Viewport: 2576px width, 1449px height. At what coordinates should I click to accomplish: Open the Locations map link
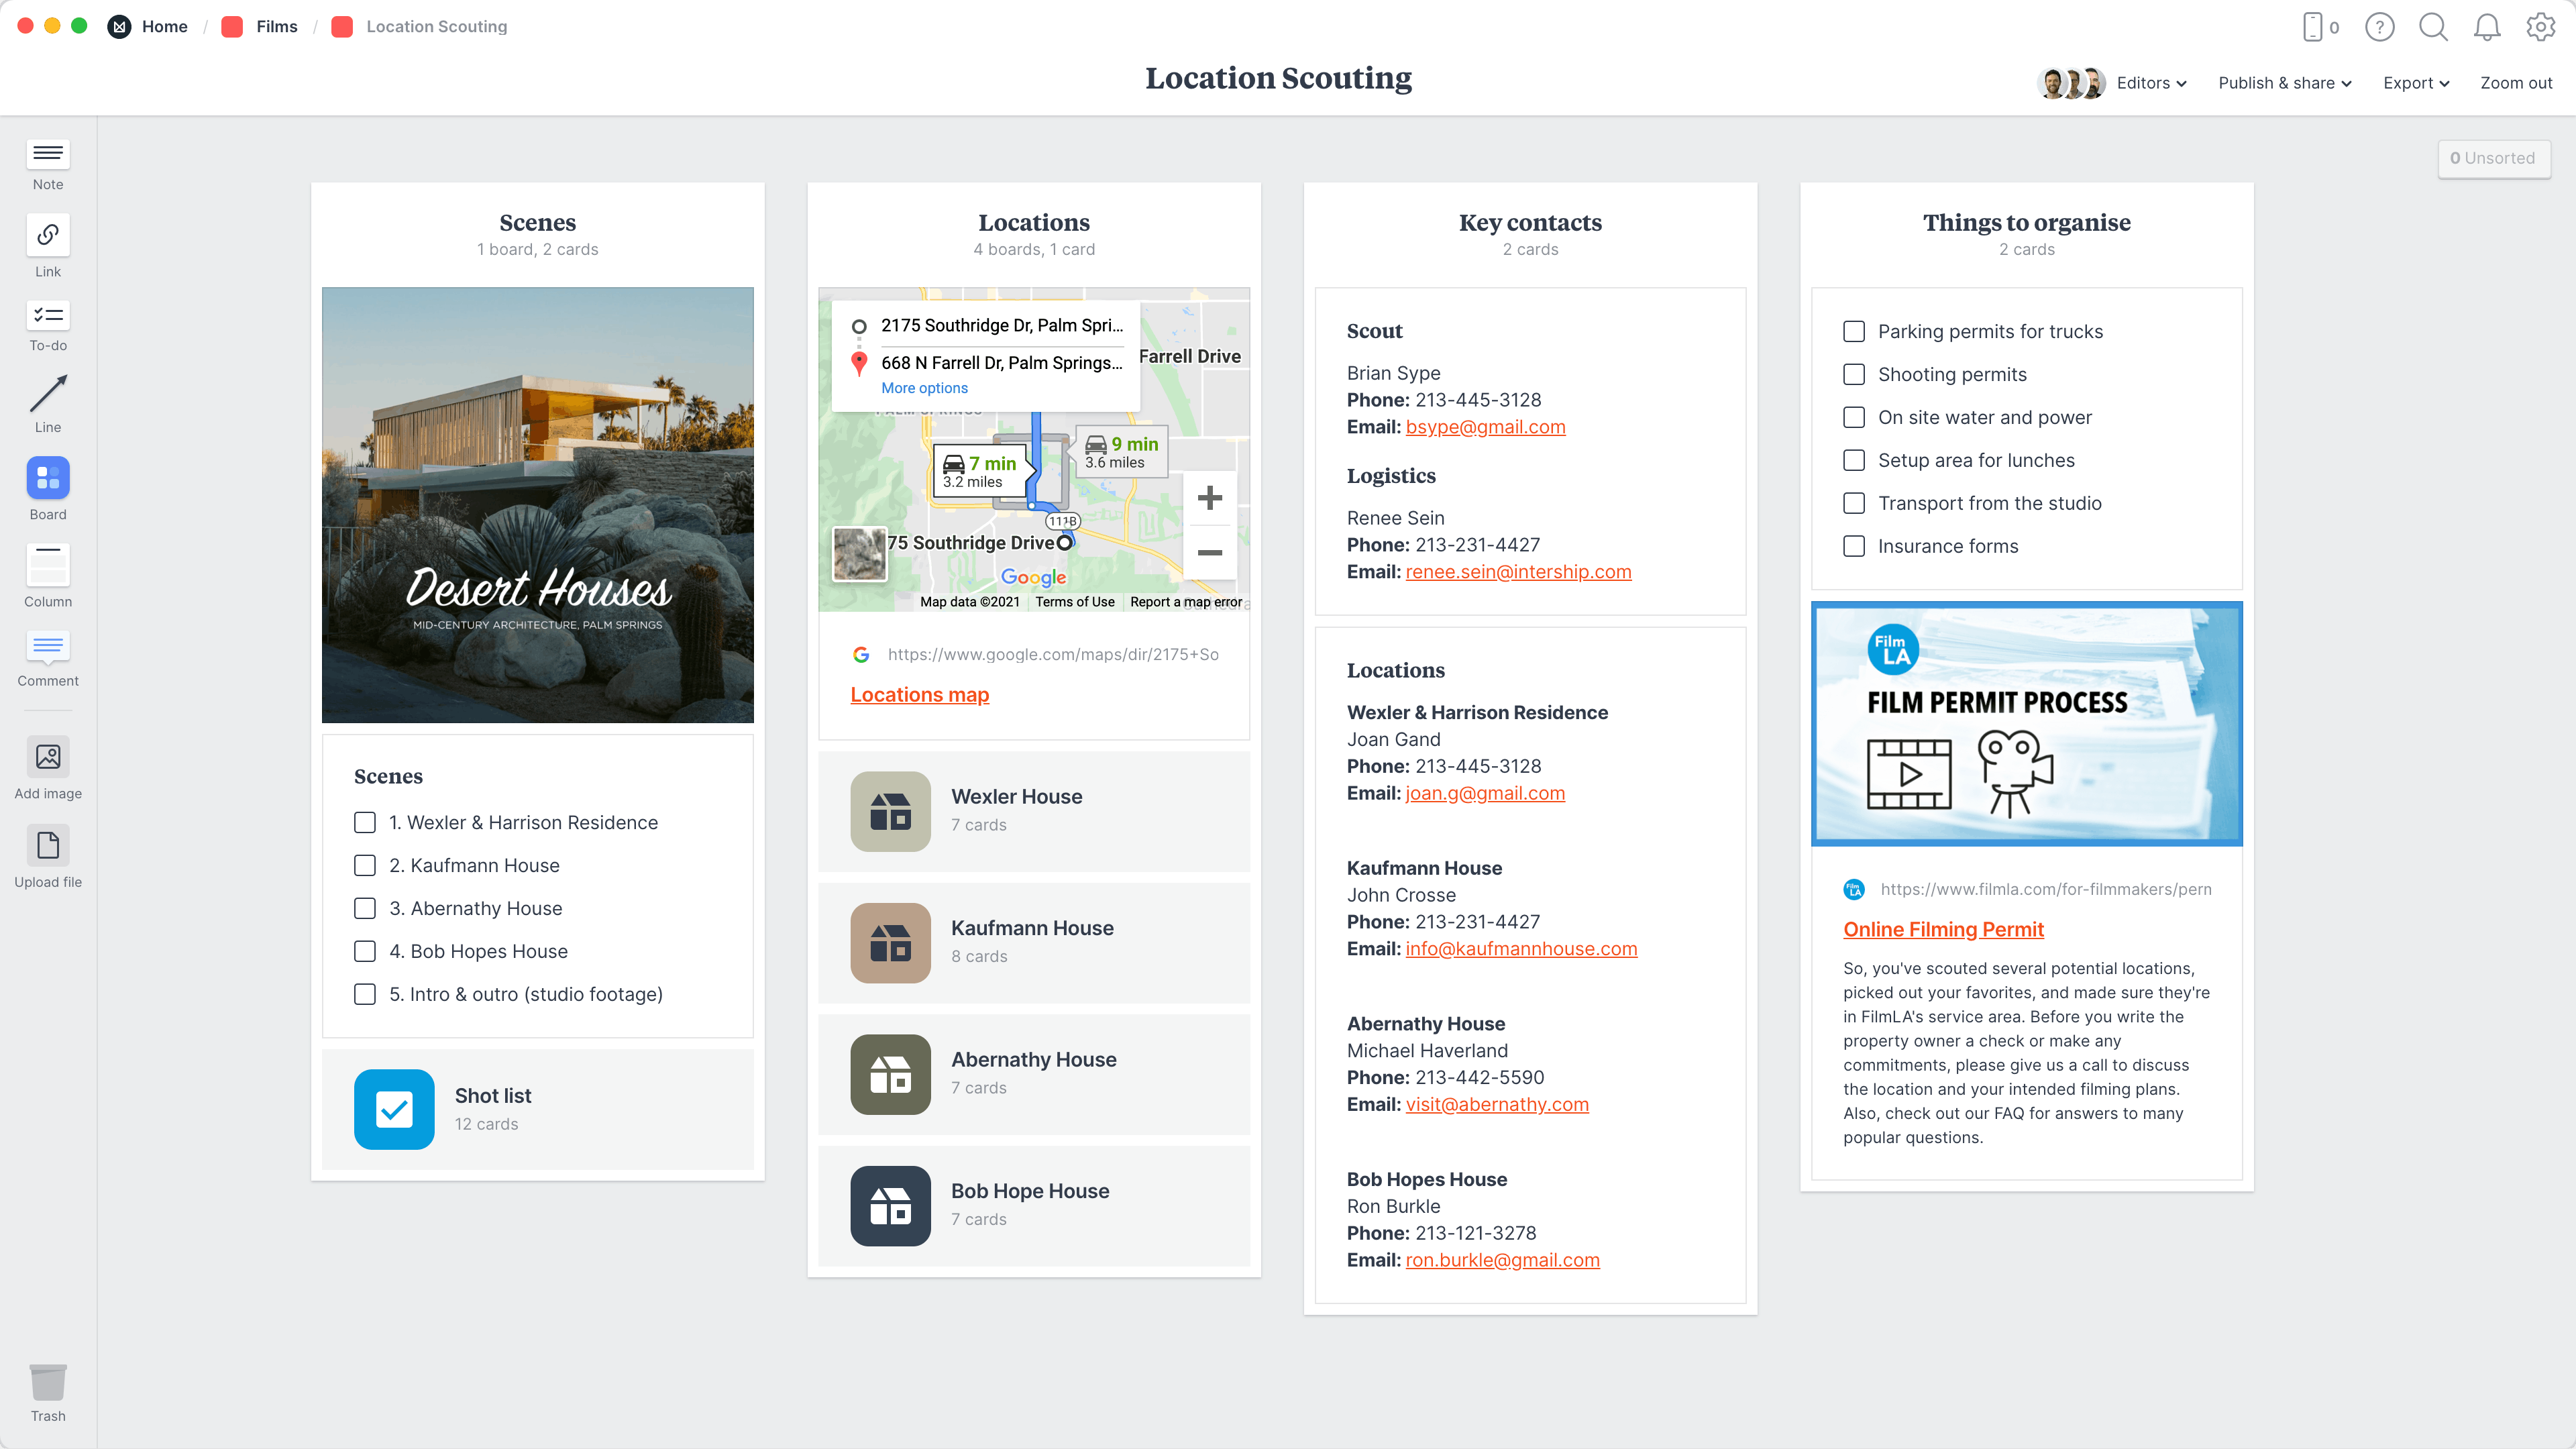point(919,694)
